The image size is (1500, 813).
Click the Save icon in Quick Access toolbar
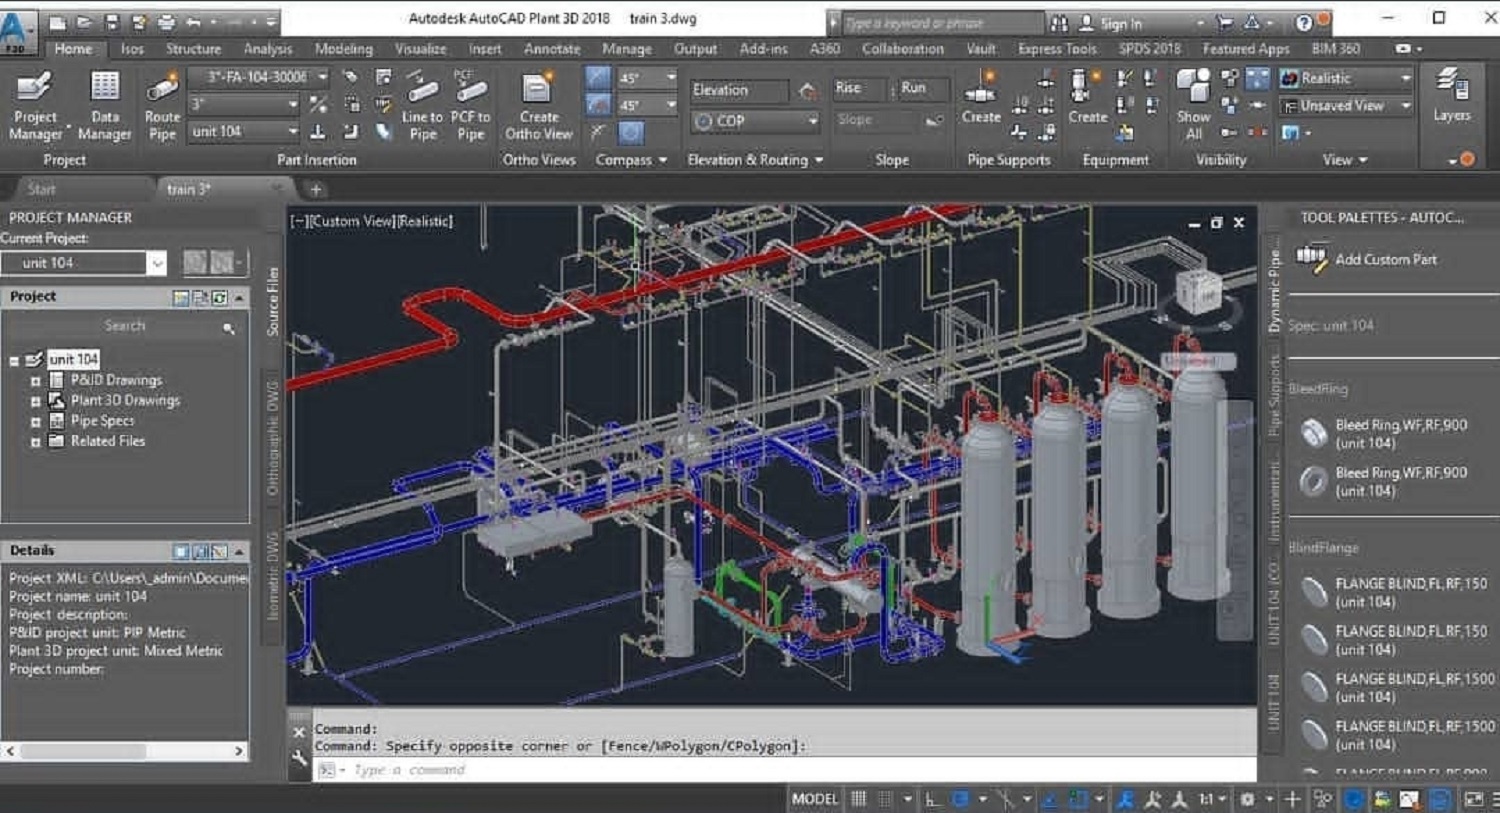(110, 22)
